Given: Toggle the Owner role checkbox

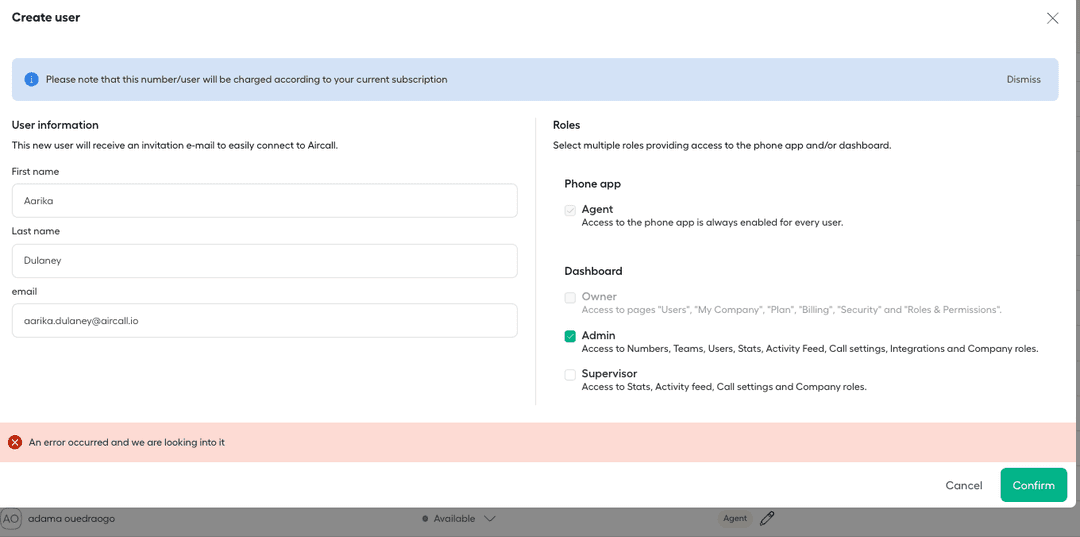Looking at the screenshot, I should pyautogui.click(x=570, y=297).
